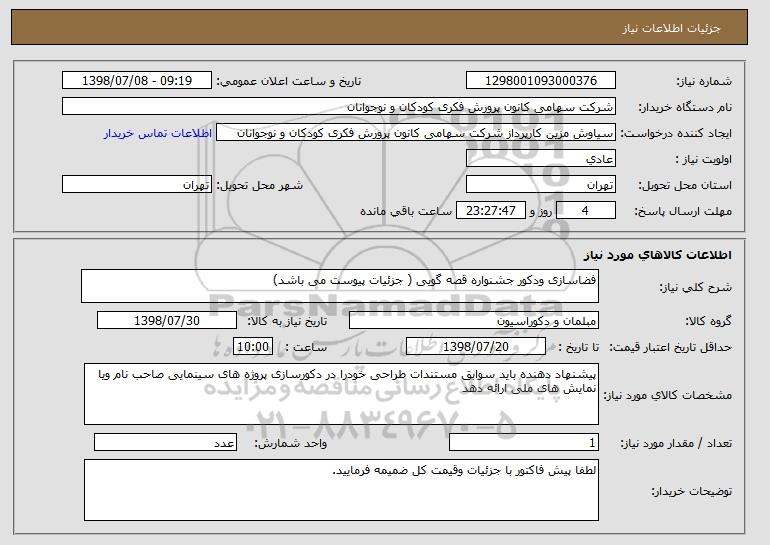Select the نام دستگاه خریدار field
The height and width of the screenshot is (545, 770).
point(339,107)
